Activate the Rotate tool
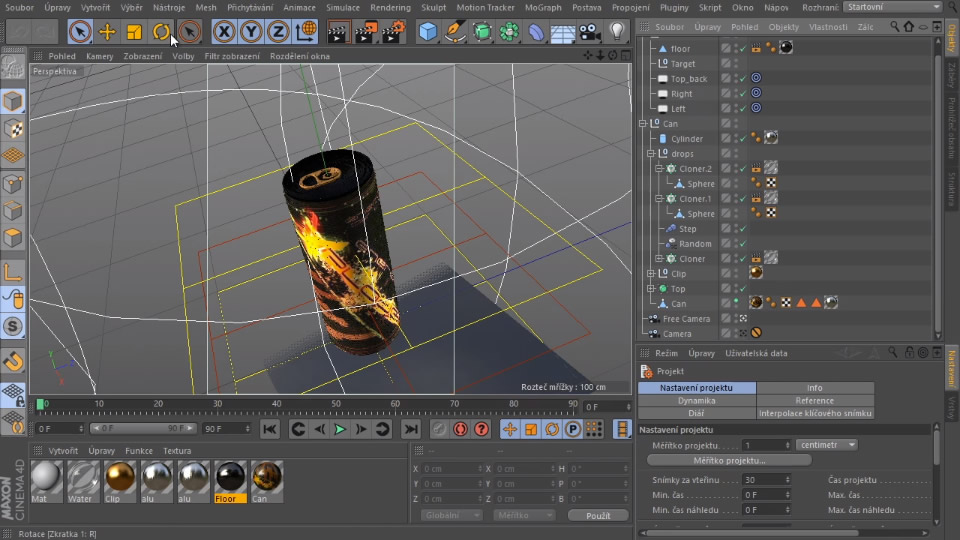The image size is (960, 540). point(161,32)
